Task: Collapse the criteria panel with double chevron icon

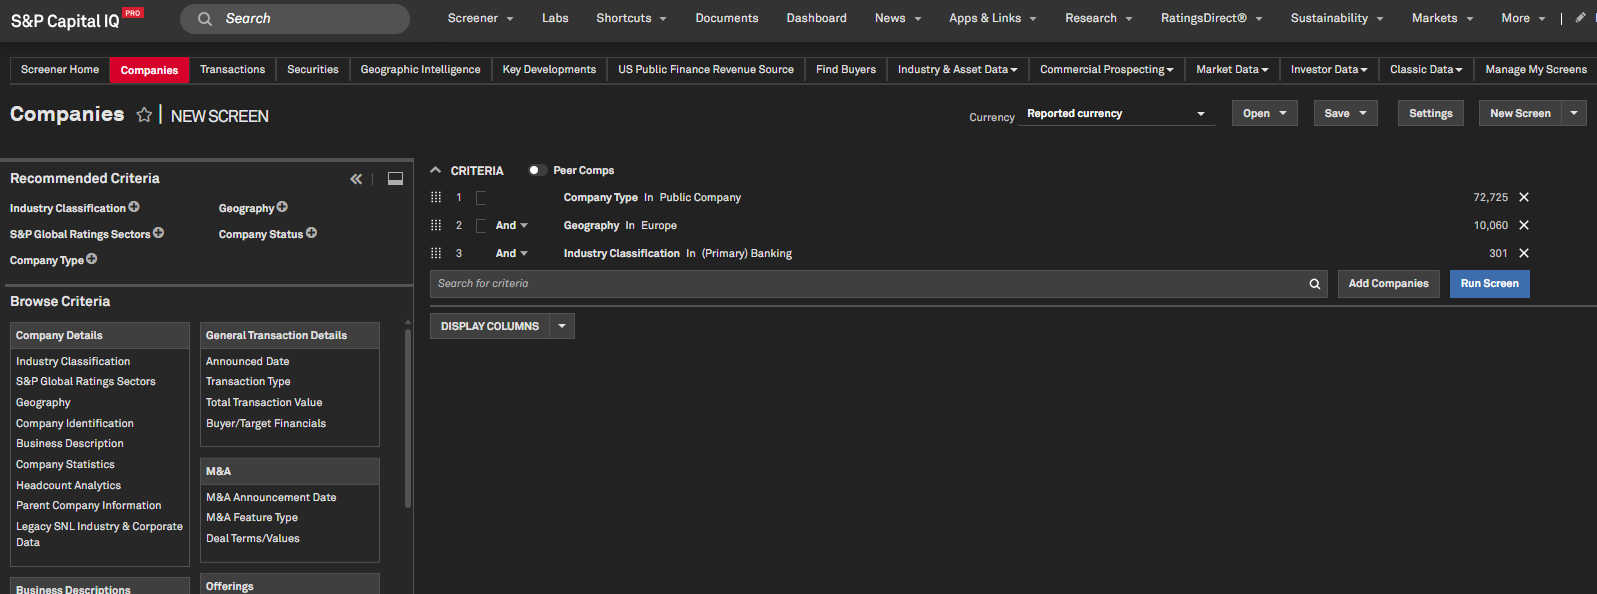Action: [356, 179]
